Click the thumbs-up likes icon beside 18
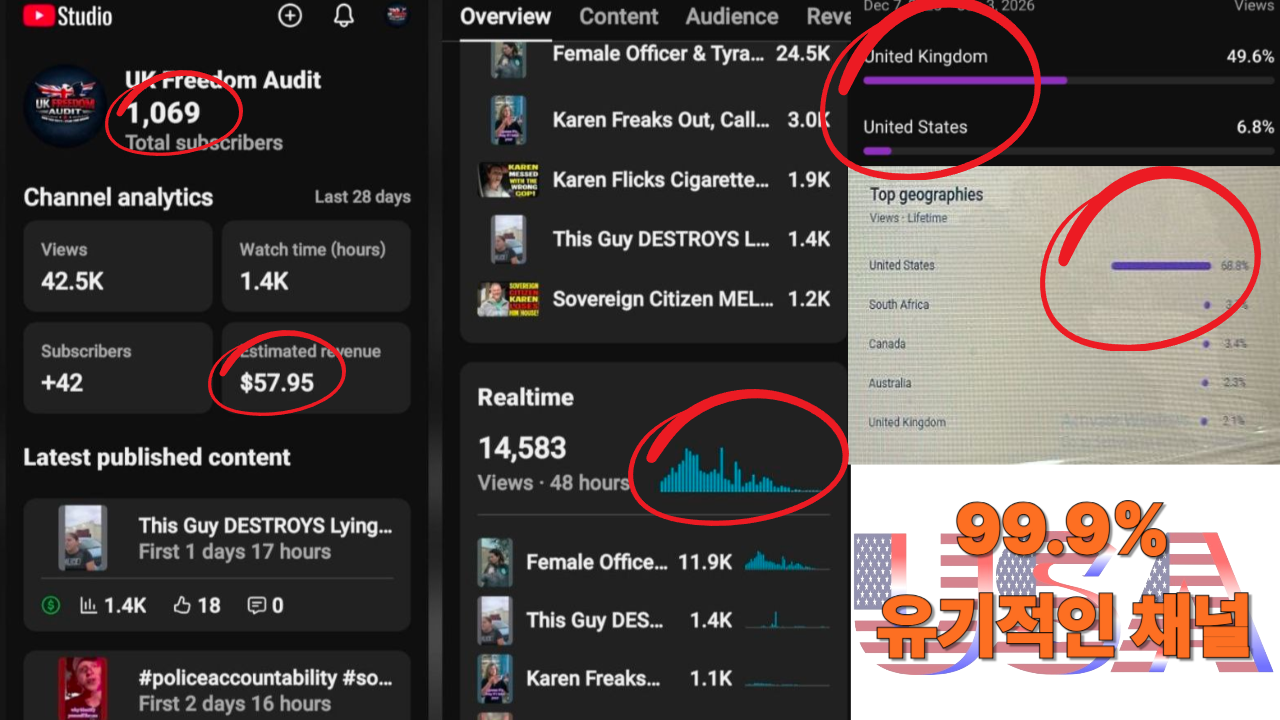Viewport: 1280px width, 720px height. click(182, 605)
